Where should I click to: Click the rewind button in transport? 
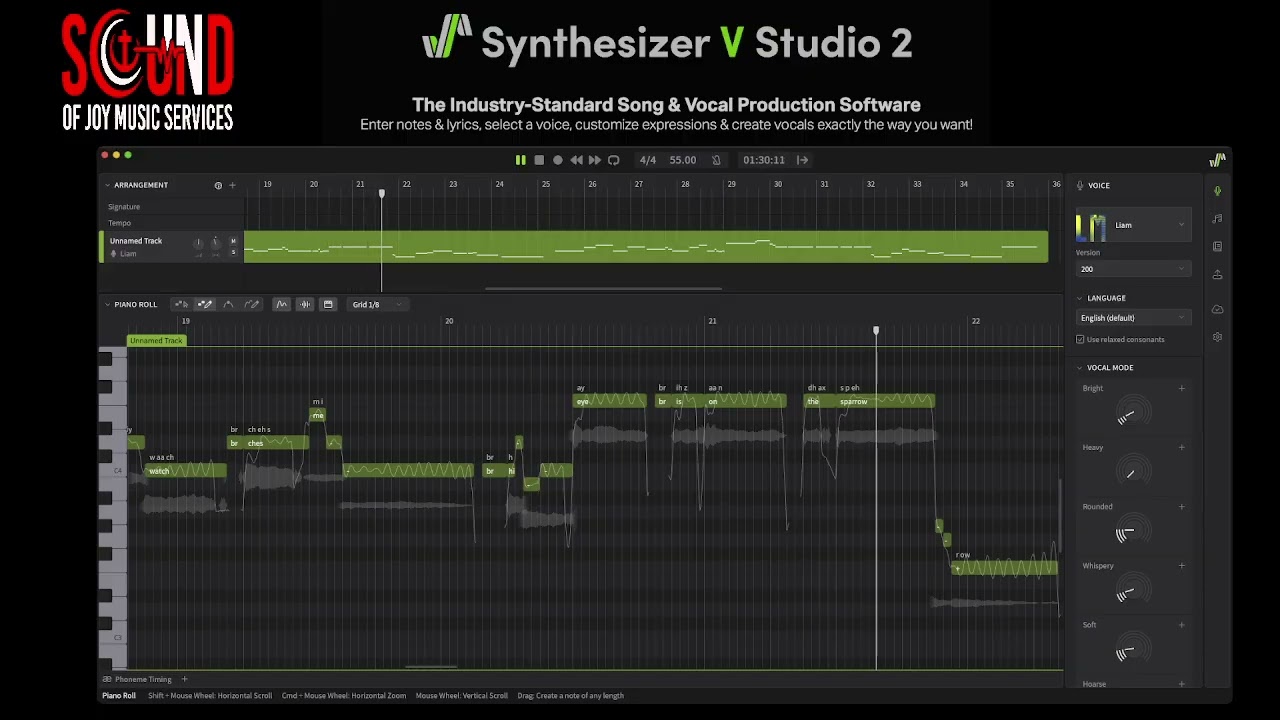pyautogui.click(x=576, y=160)
